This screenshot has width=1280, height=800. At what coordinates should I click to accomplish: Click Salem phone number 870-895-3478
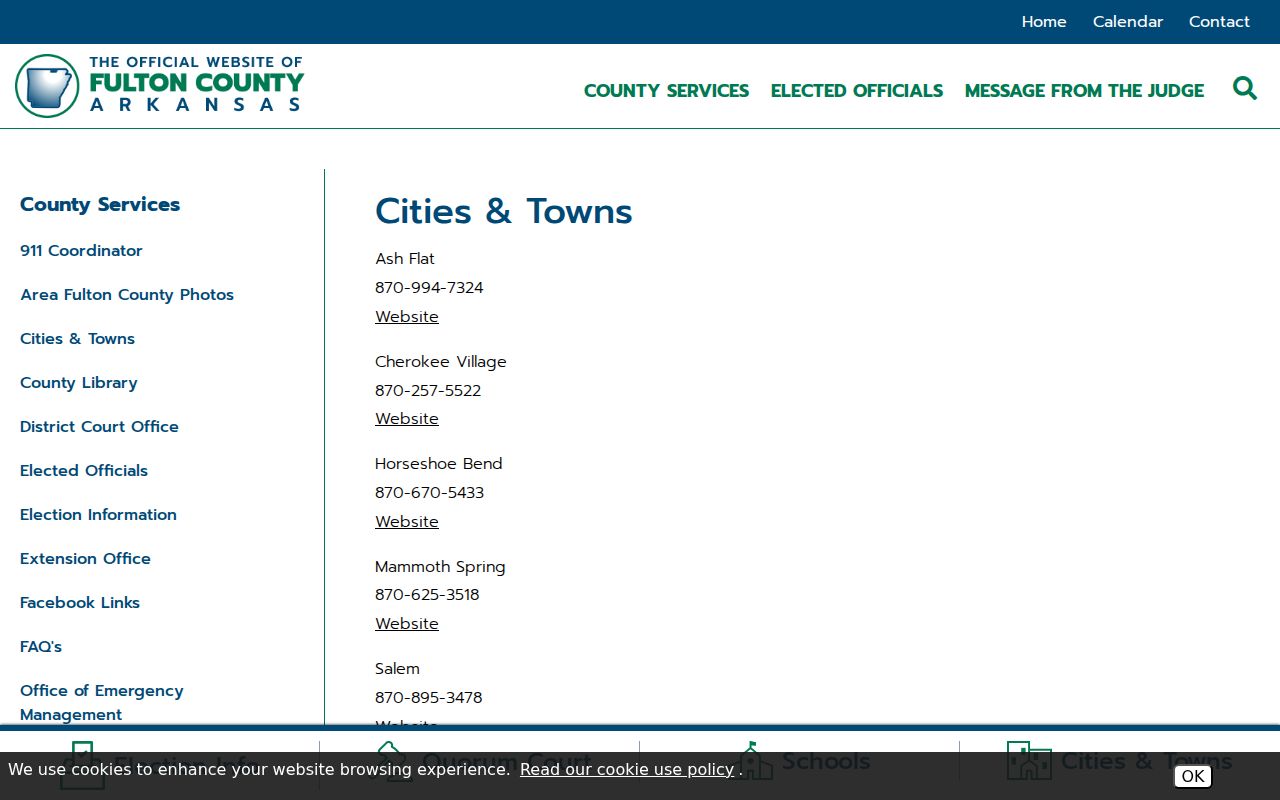428,698
